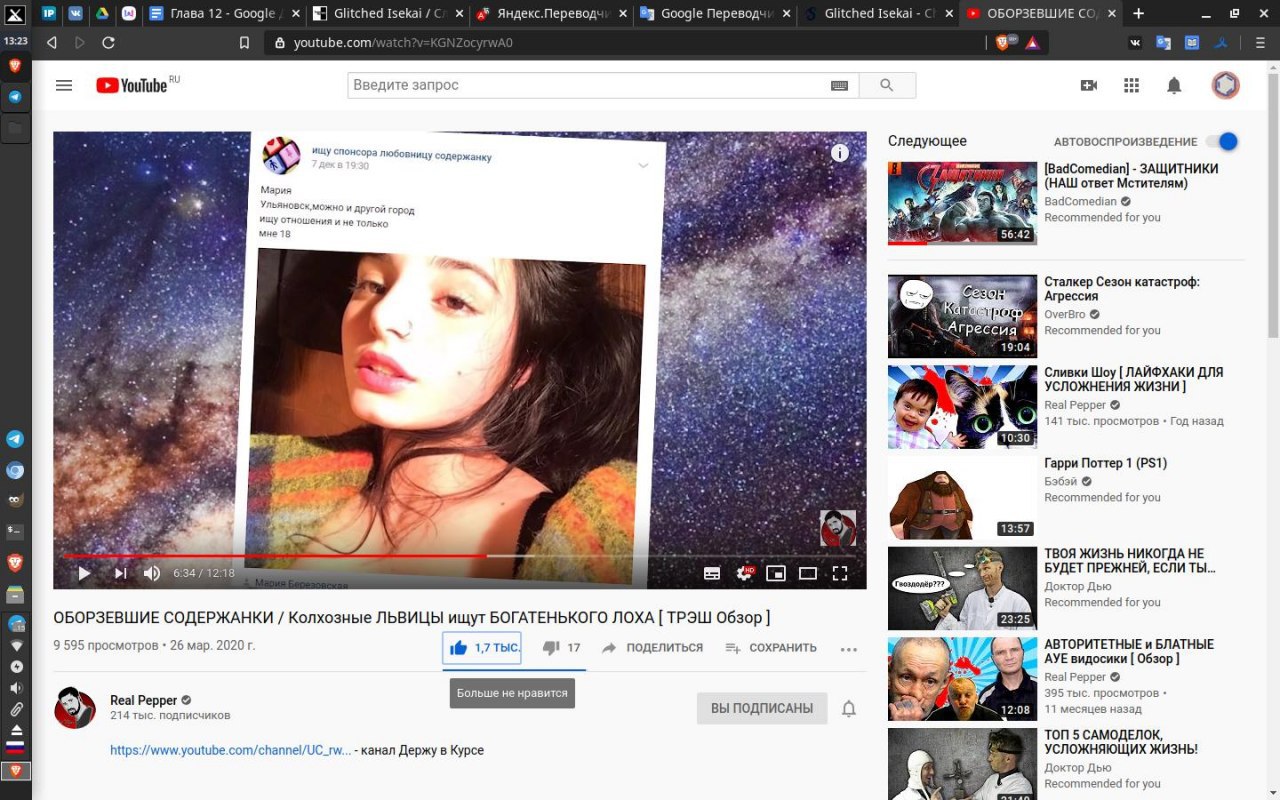Open Telegram in the left dock
The image size is (1280, 800).
pyautogui.click(x=15, y=439)
